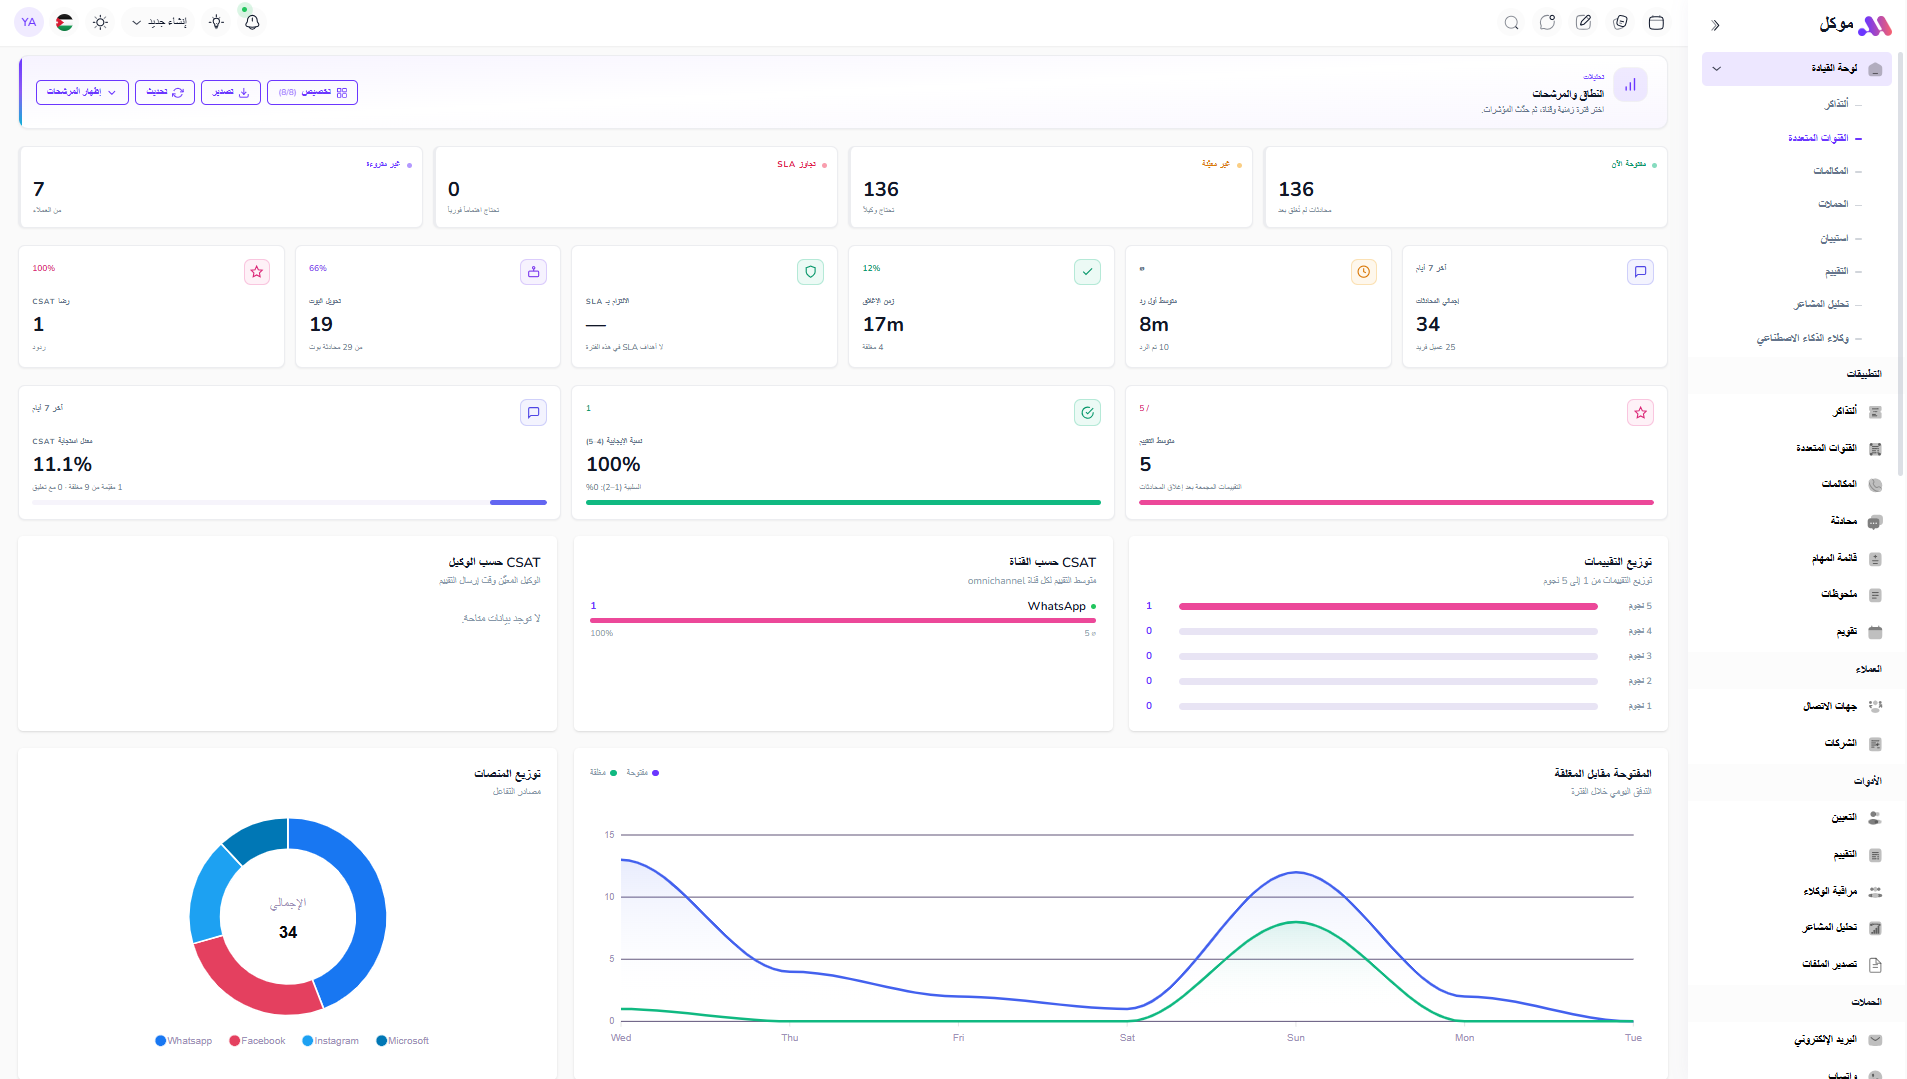Viewport: 1907px width, 1079px height.
Task: Click the chat icon on 11.1% CSAT card
Action: click(x=534, y=412)
